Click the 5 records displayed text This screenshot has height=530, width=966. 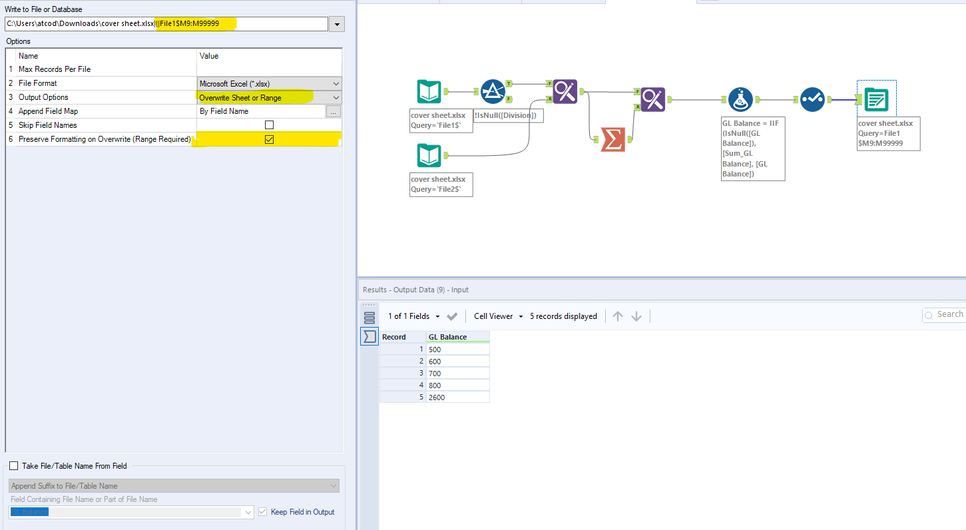point(564,316)
